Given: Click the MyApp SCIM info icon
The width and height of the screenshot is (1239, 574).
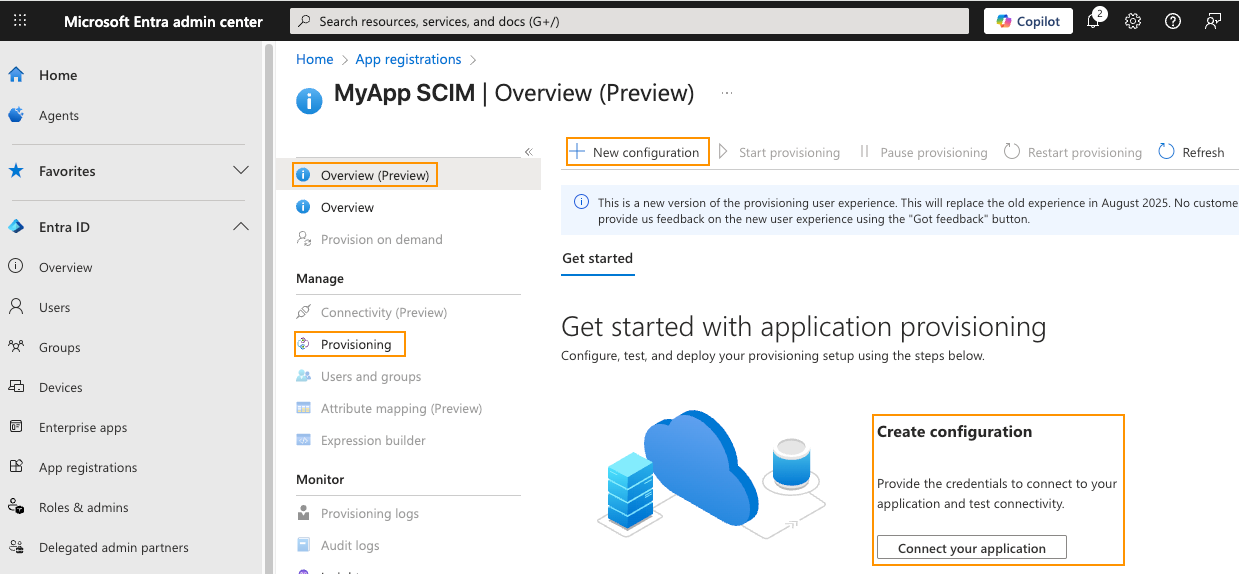Looking at the screenshot, I should tap(309, 101).
